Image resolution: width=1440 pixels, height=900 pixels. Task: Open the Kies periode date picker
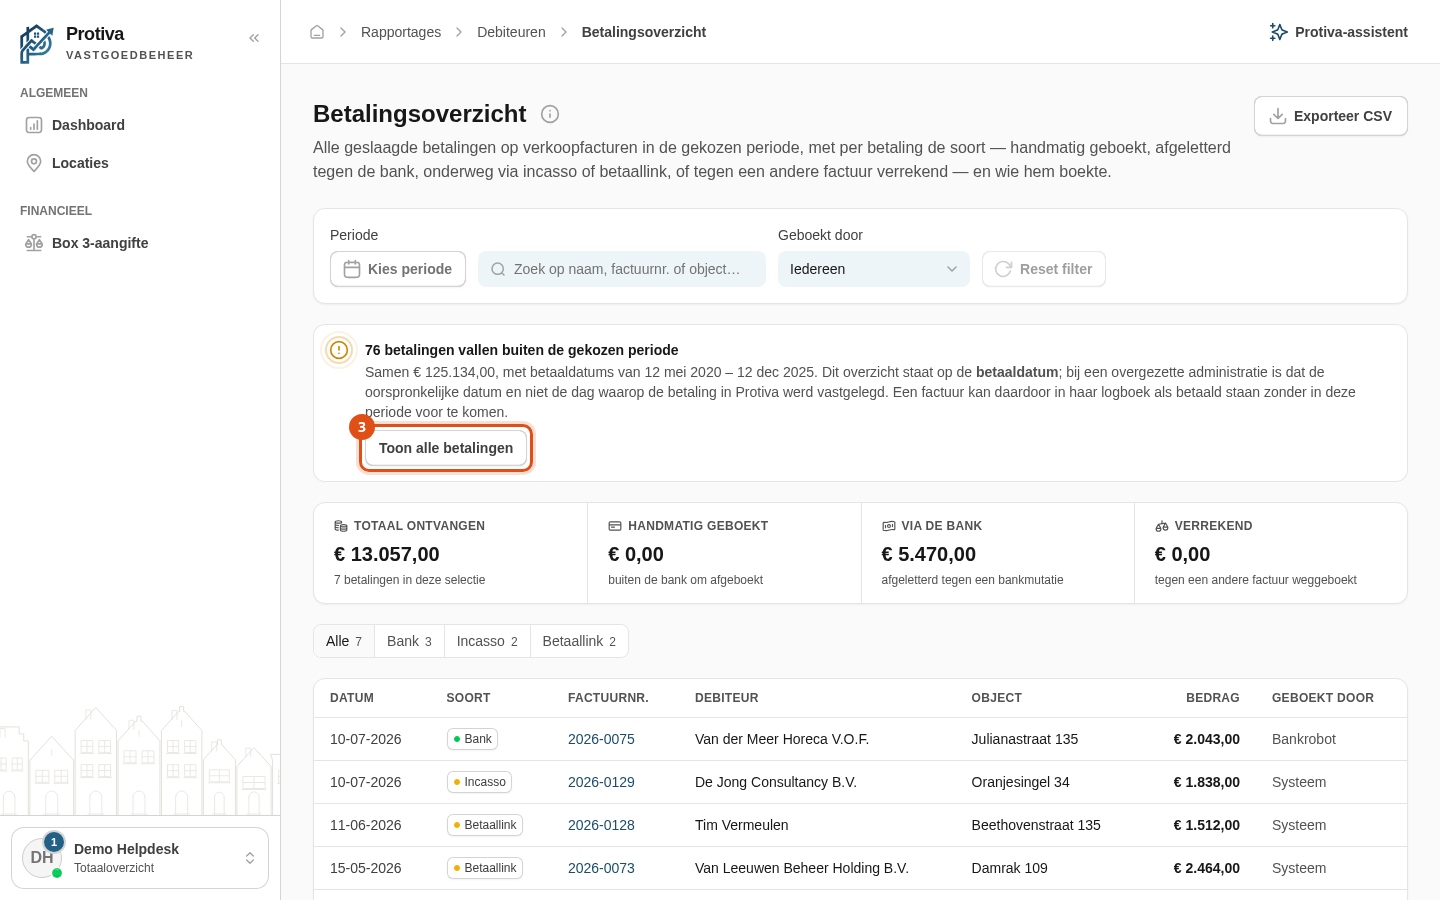pyautogui.click(x=398, y=269)
